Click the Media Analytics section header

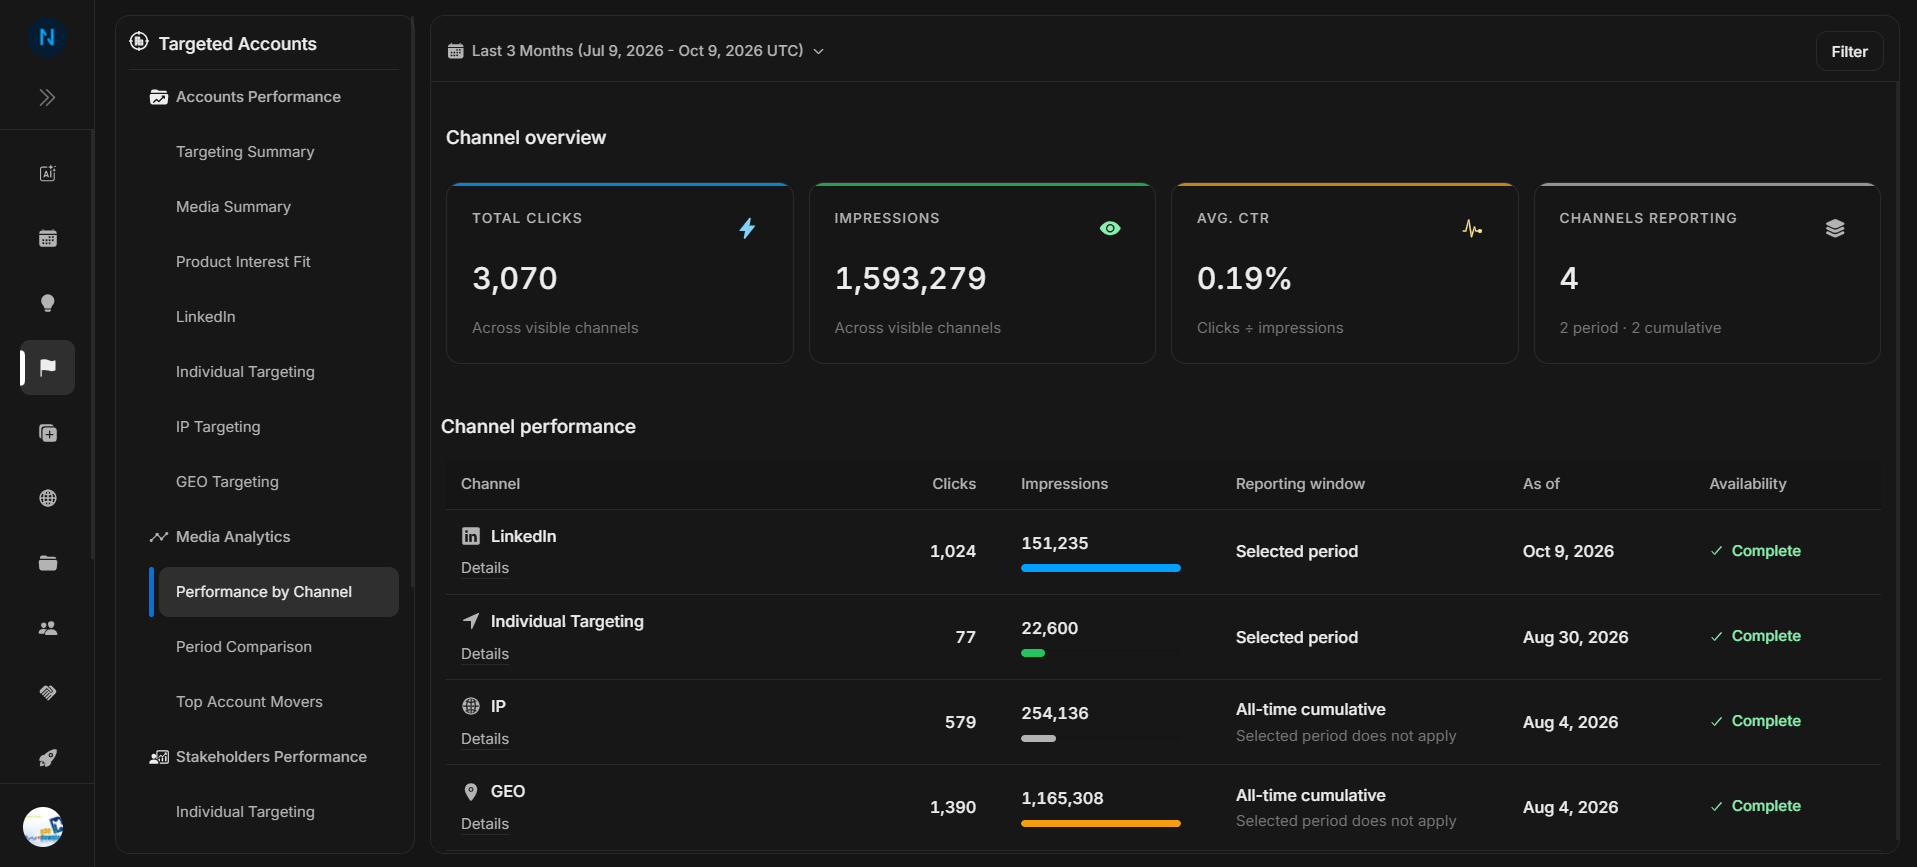click(x=220, y=537)
